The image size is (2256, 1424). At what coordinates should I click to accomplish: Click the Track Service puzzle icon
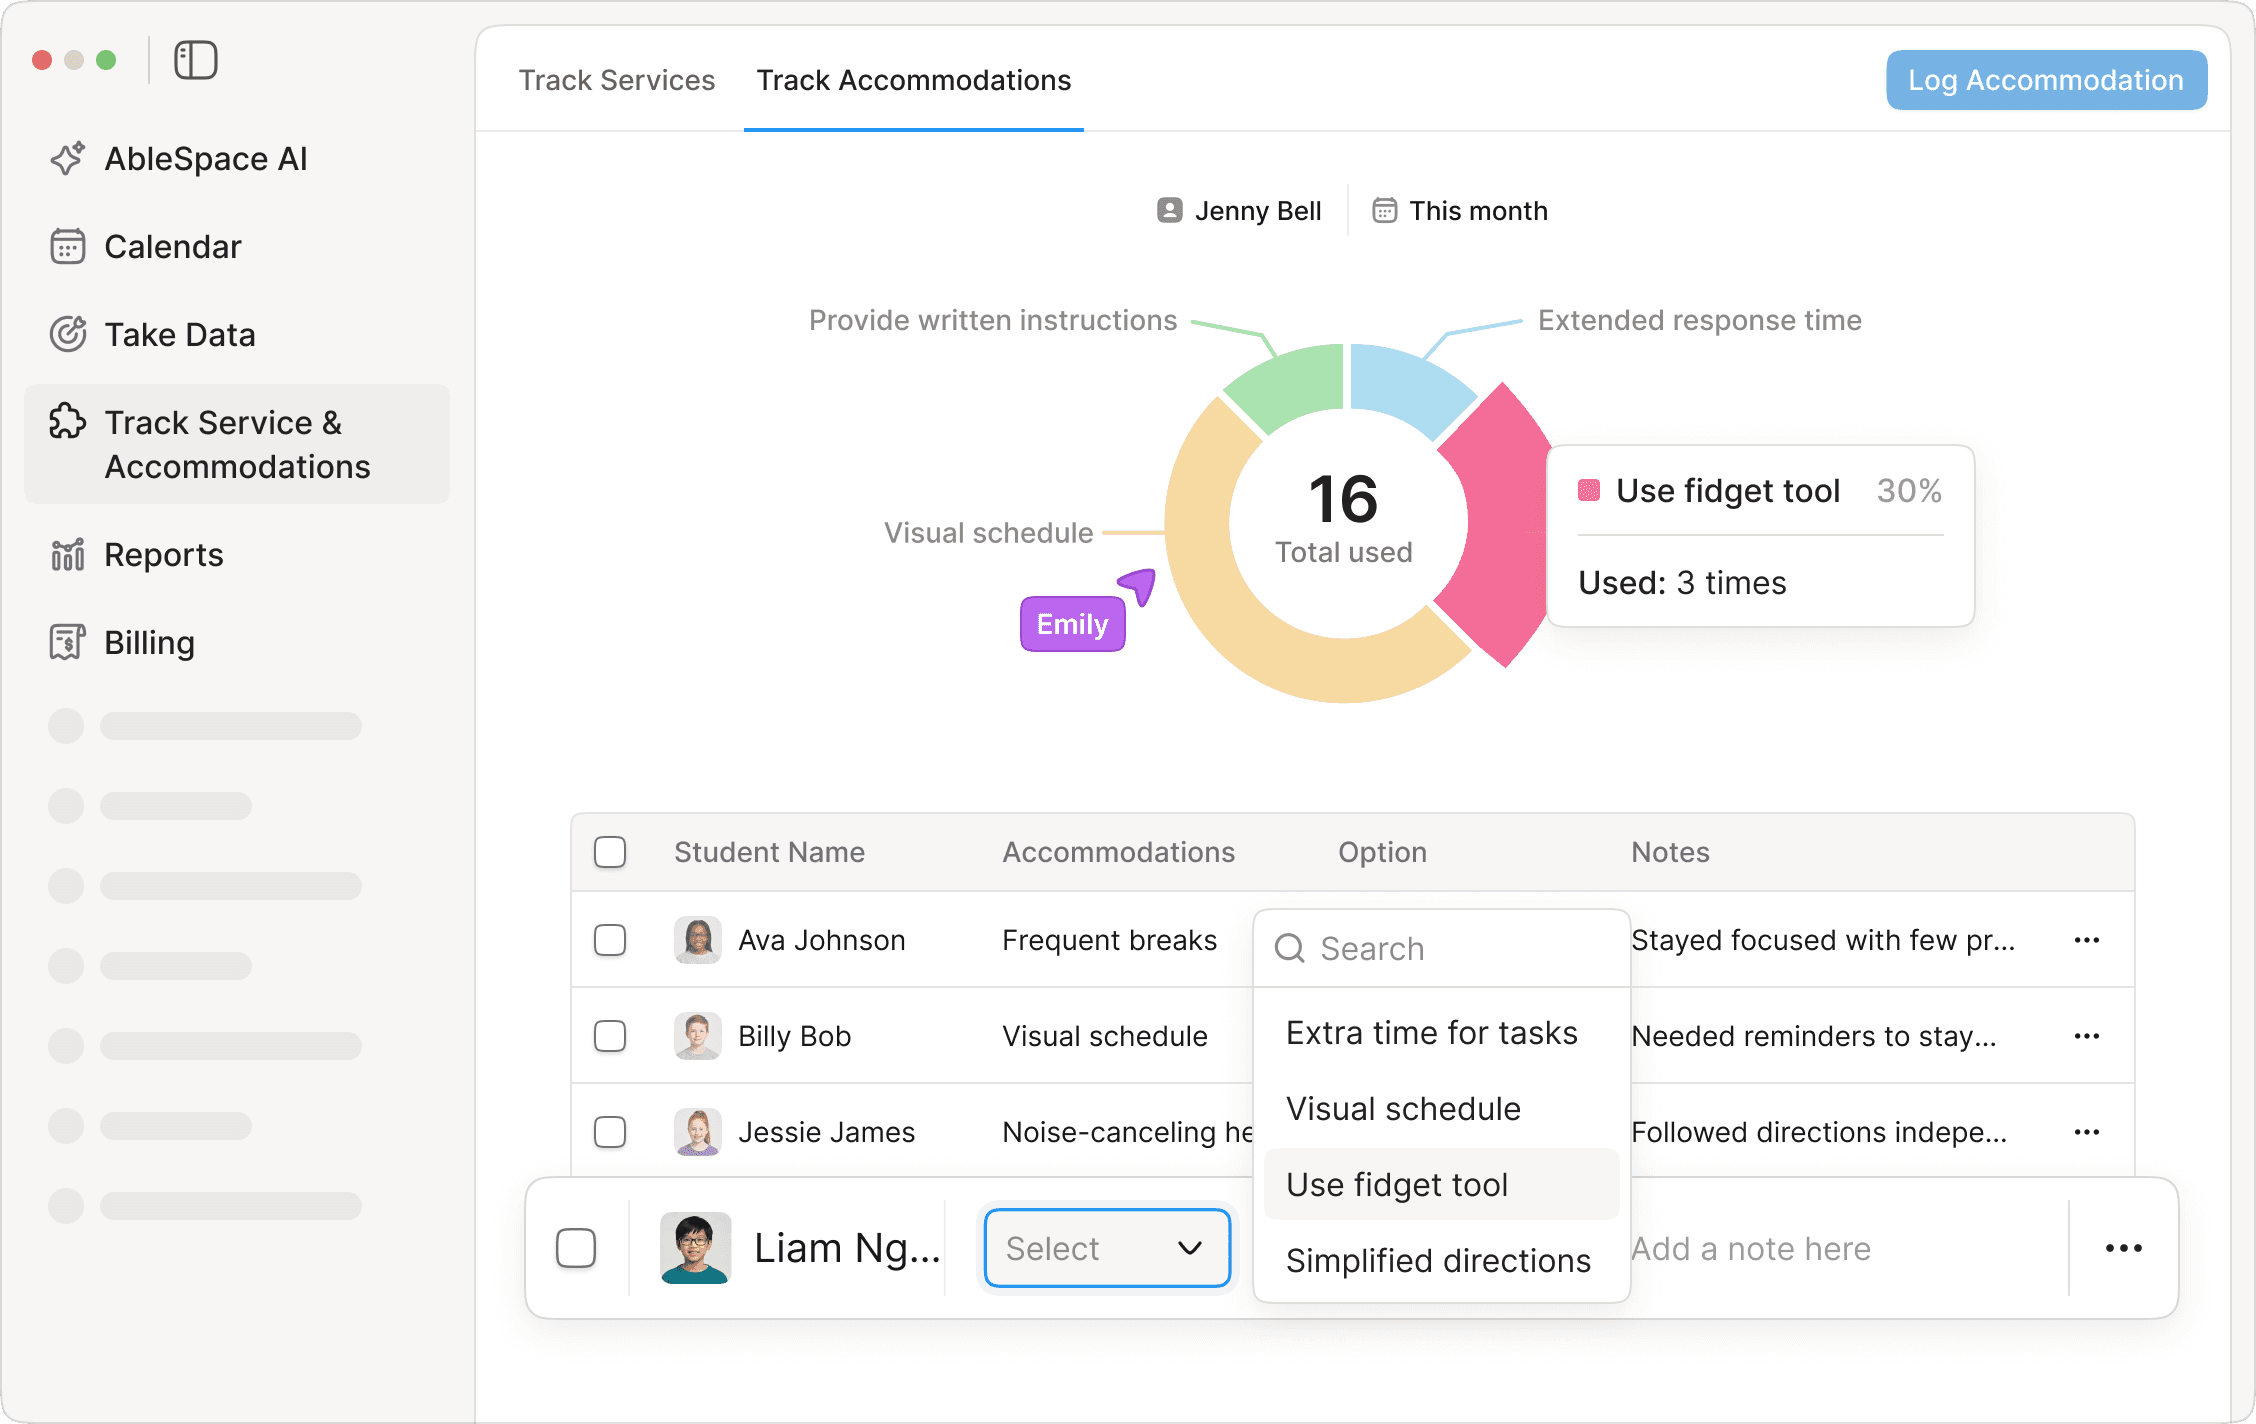pos(68,422)
